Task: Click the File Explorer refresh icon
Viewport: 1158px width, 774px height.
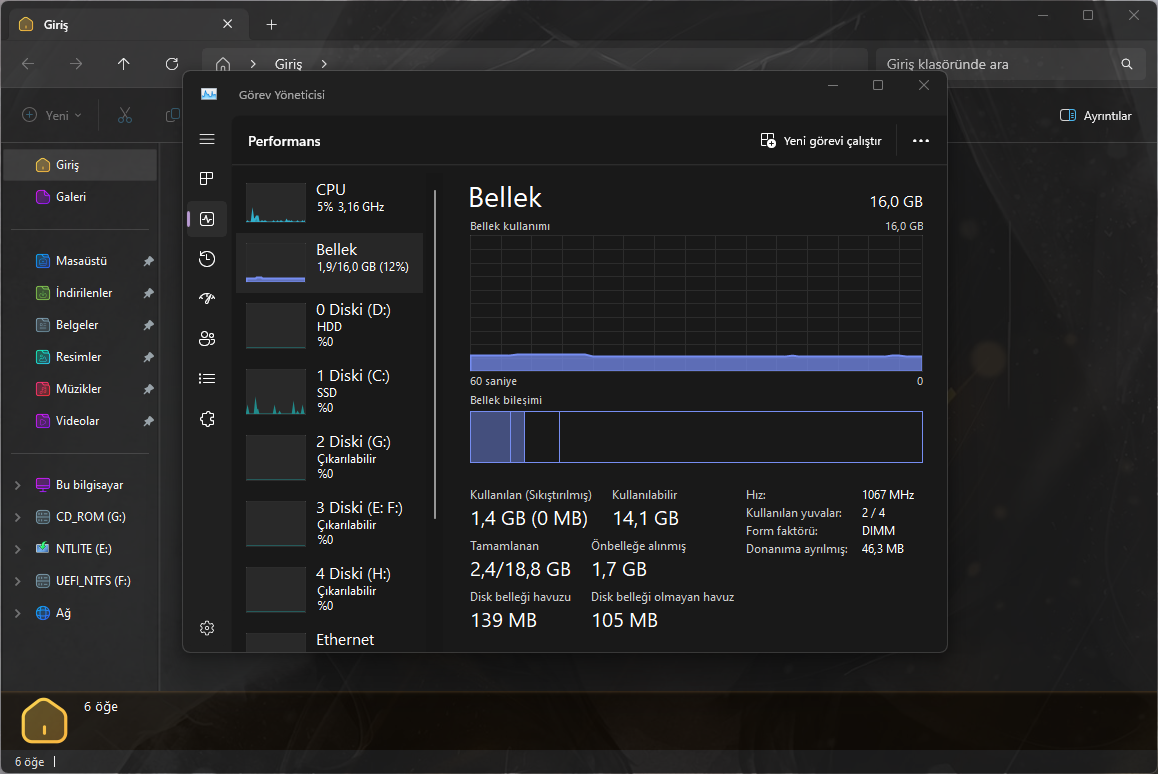Action: [172, 64]
